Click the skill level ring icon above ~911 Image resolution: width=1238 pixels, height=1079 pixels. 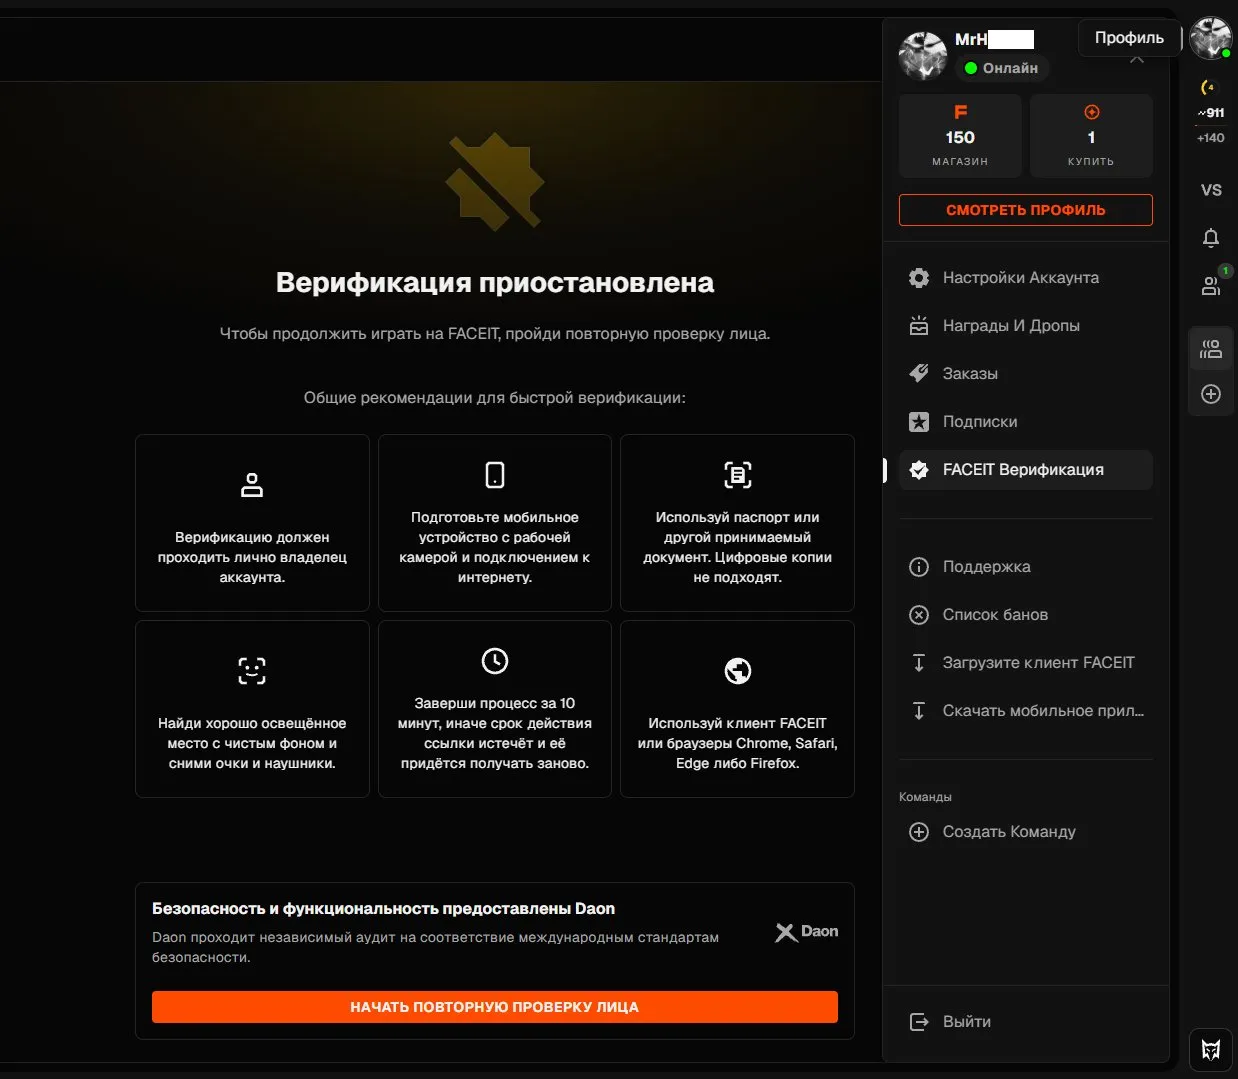(x=1208, y=88)
